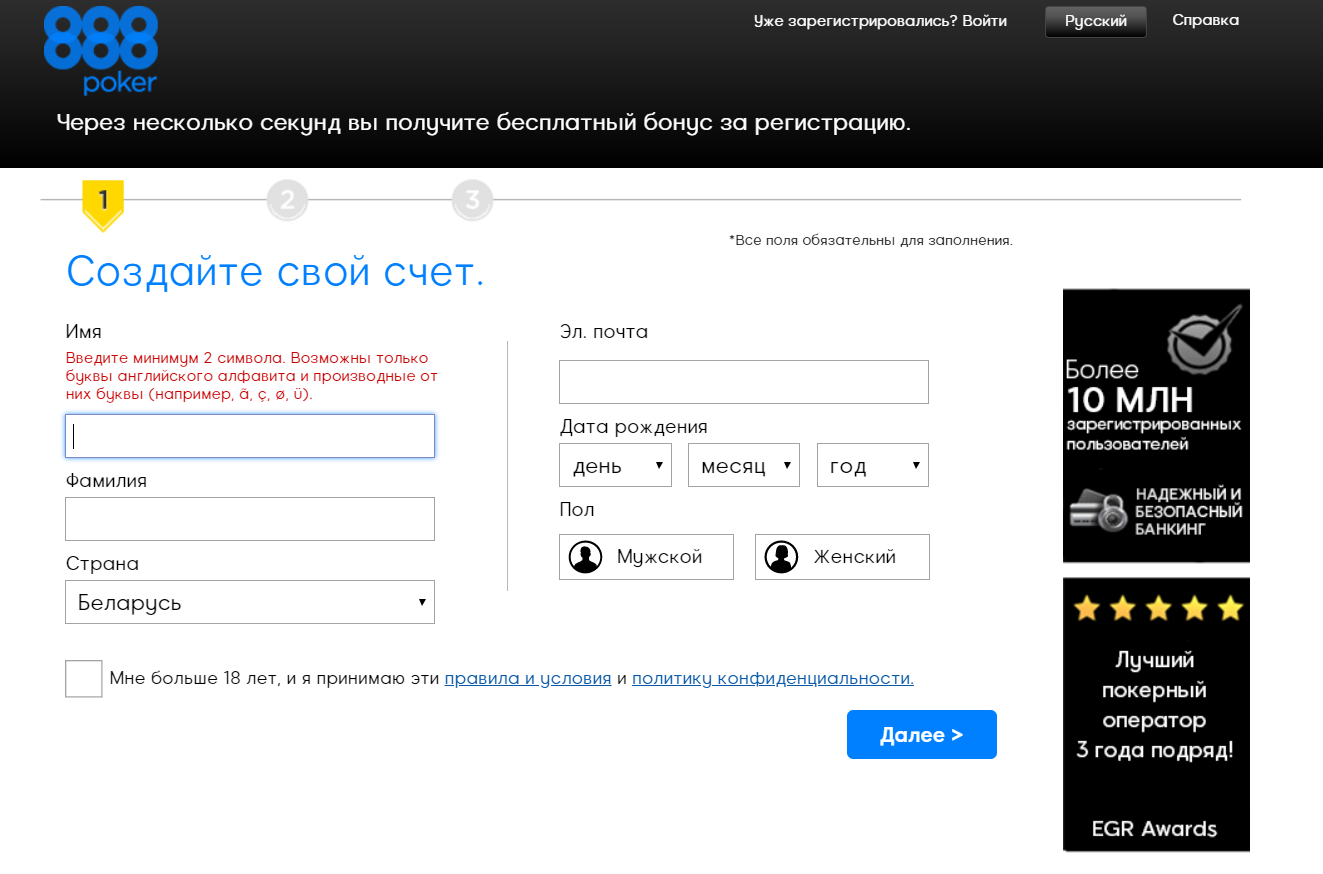Click the credit card lock icon in banner
Viewport: 1323px width, 874px height.
1098,510
